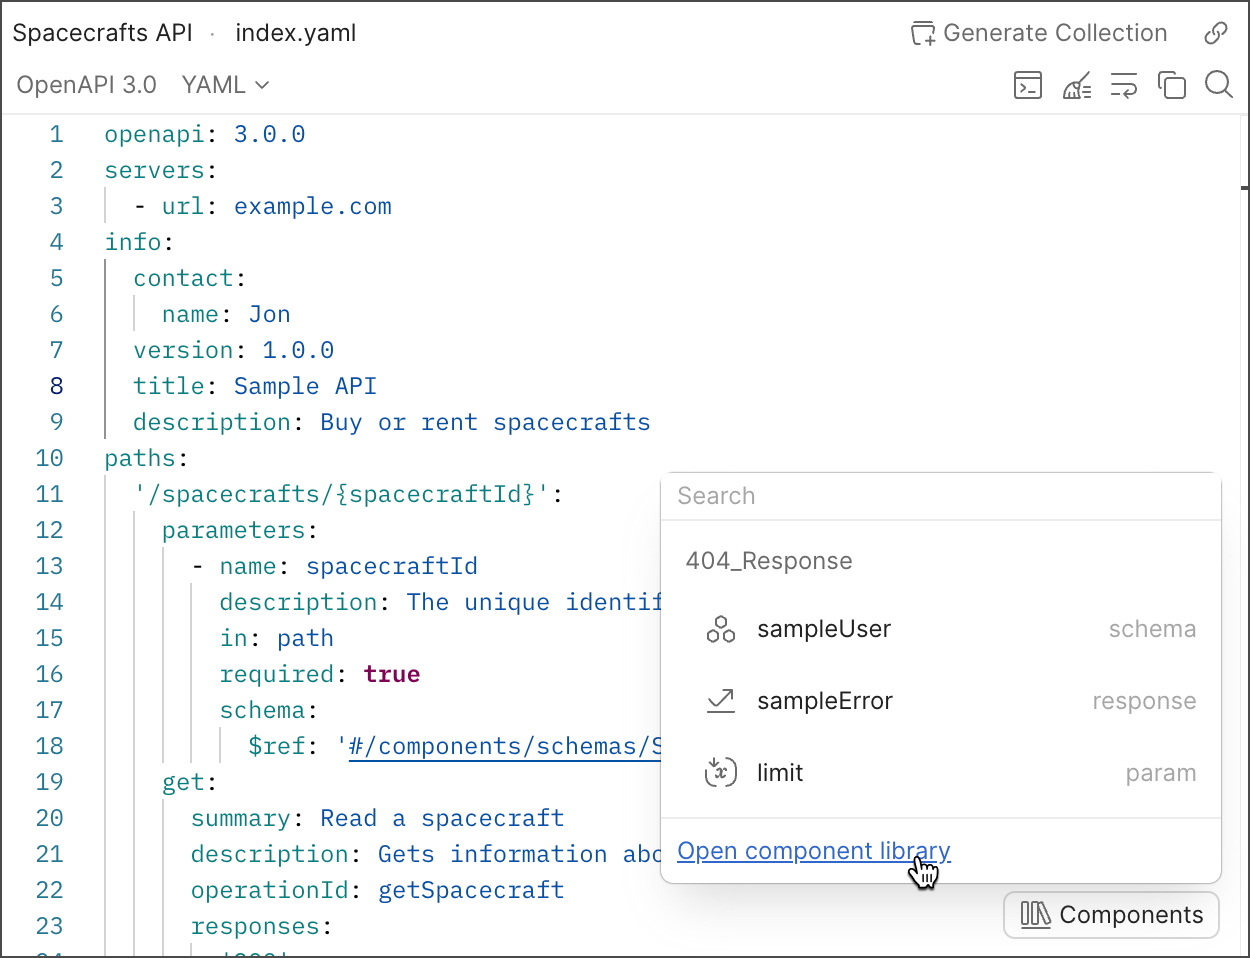Select the beautify/format code broom icon
The height and width of the screenshot is (958, 1250).
1077,85
